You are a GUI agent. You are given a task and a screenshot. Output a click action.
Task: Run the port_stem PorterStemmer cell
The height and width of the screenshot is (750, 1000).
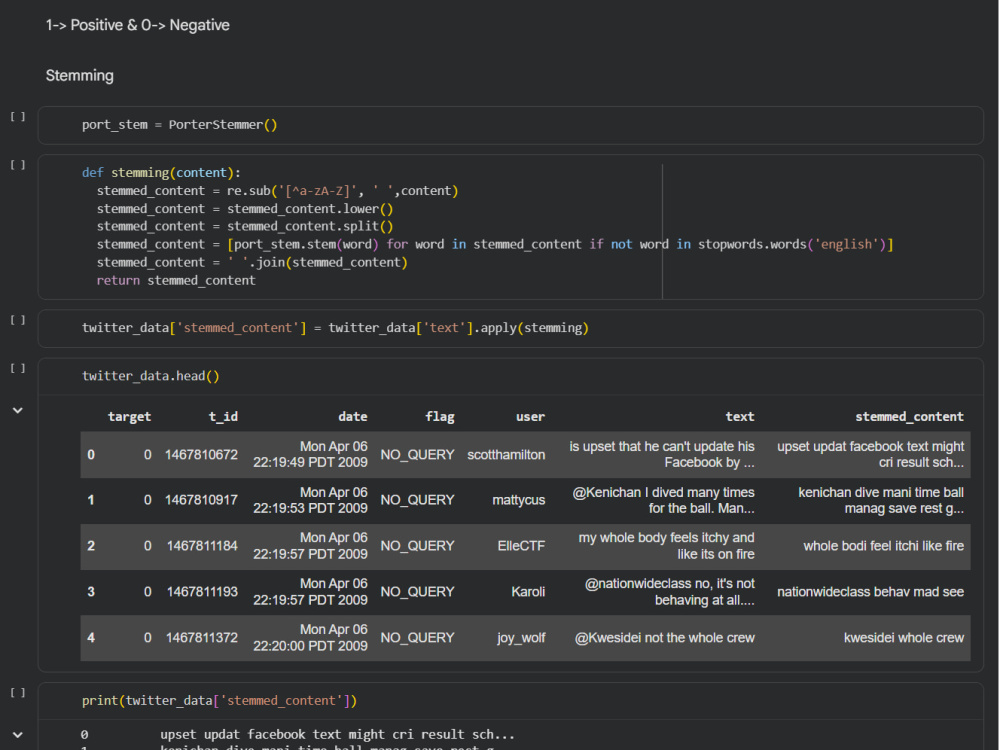click(x=18, y=117)
